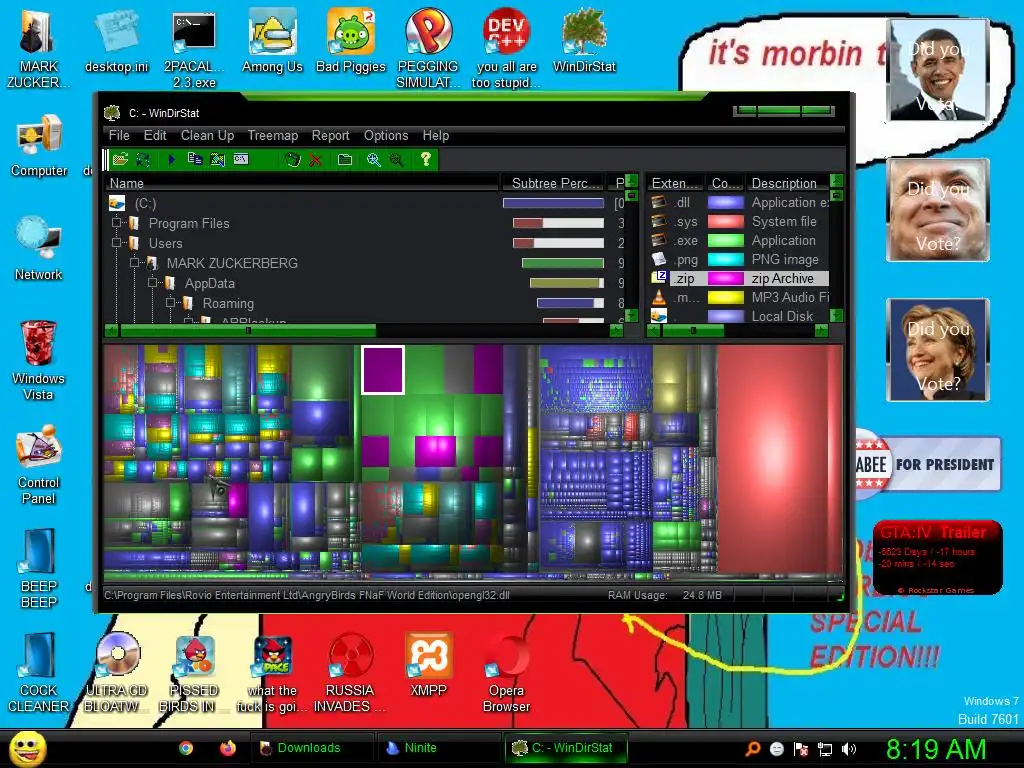This screenshot has height=768, width=1024.
Task: Click the Firefox icon in the taskbar
Action: tap(227, 748)
